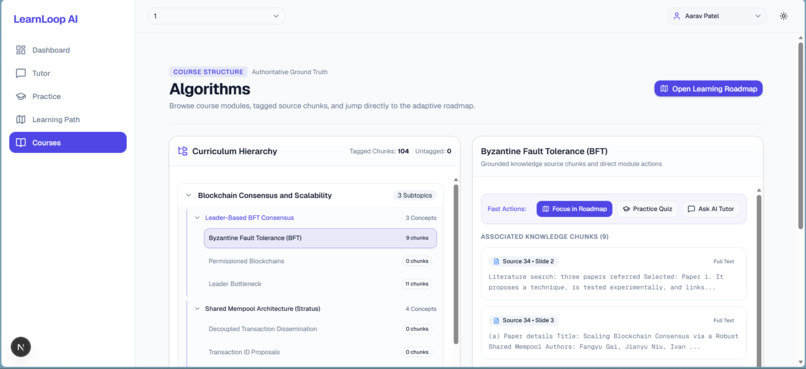Open the Tutor section in sidebar
Image resolution: width=806 pixels, height=369 pixels.
pos(68,73)
